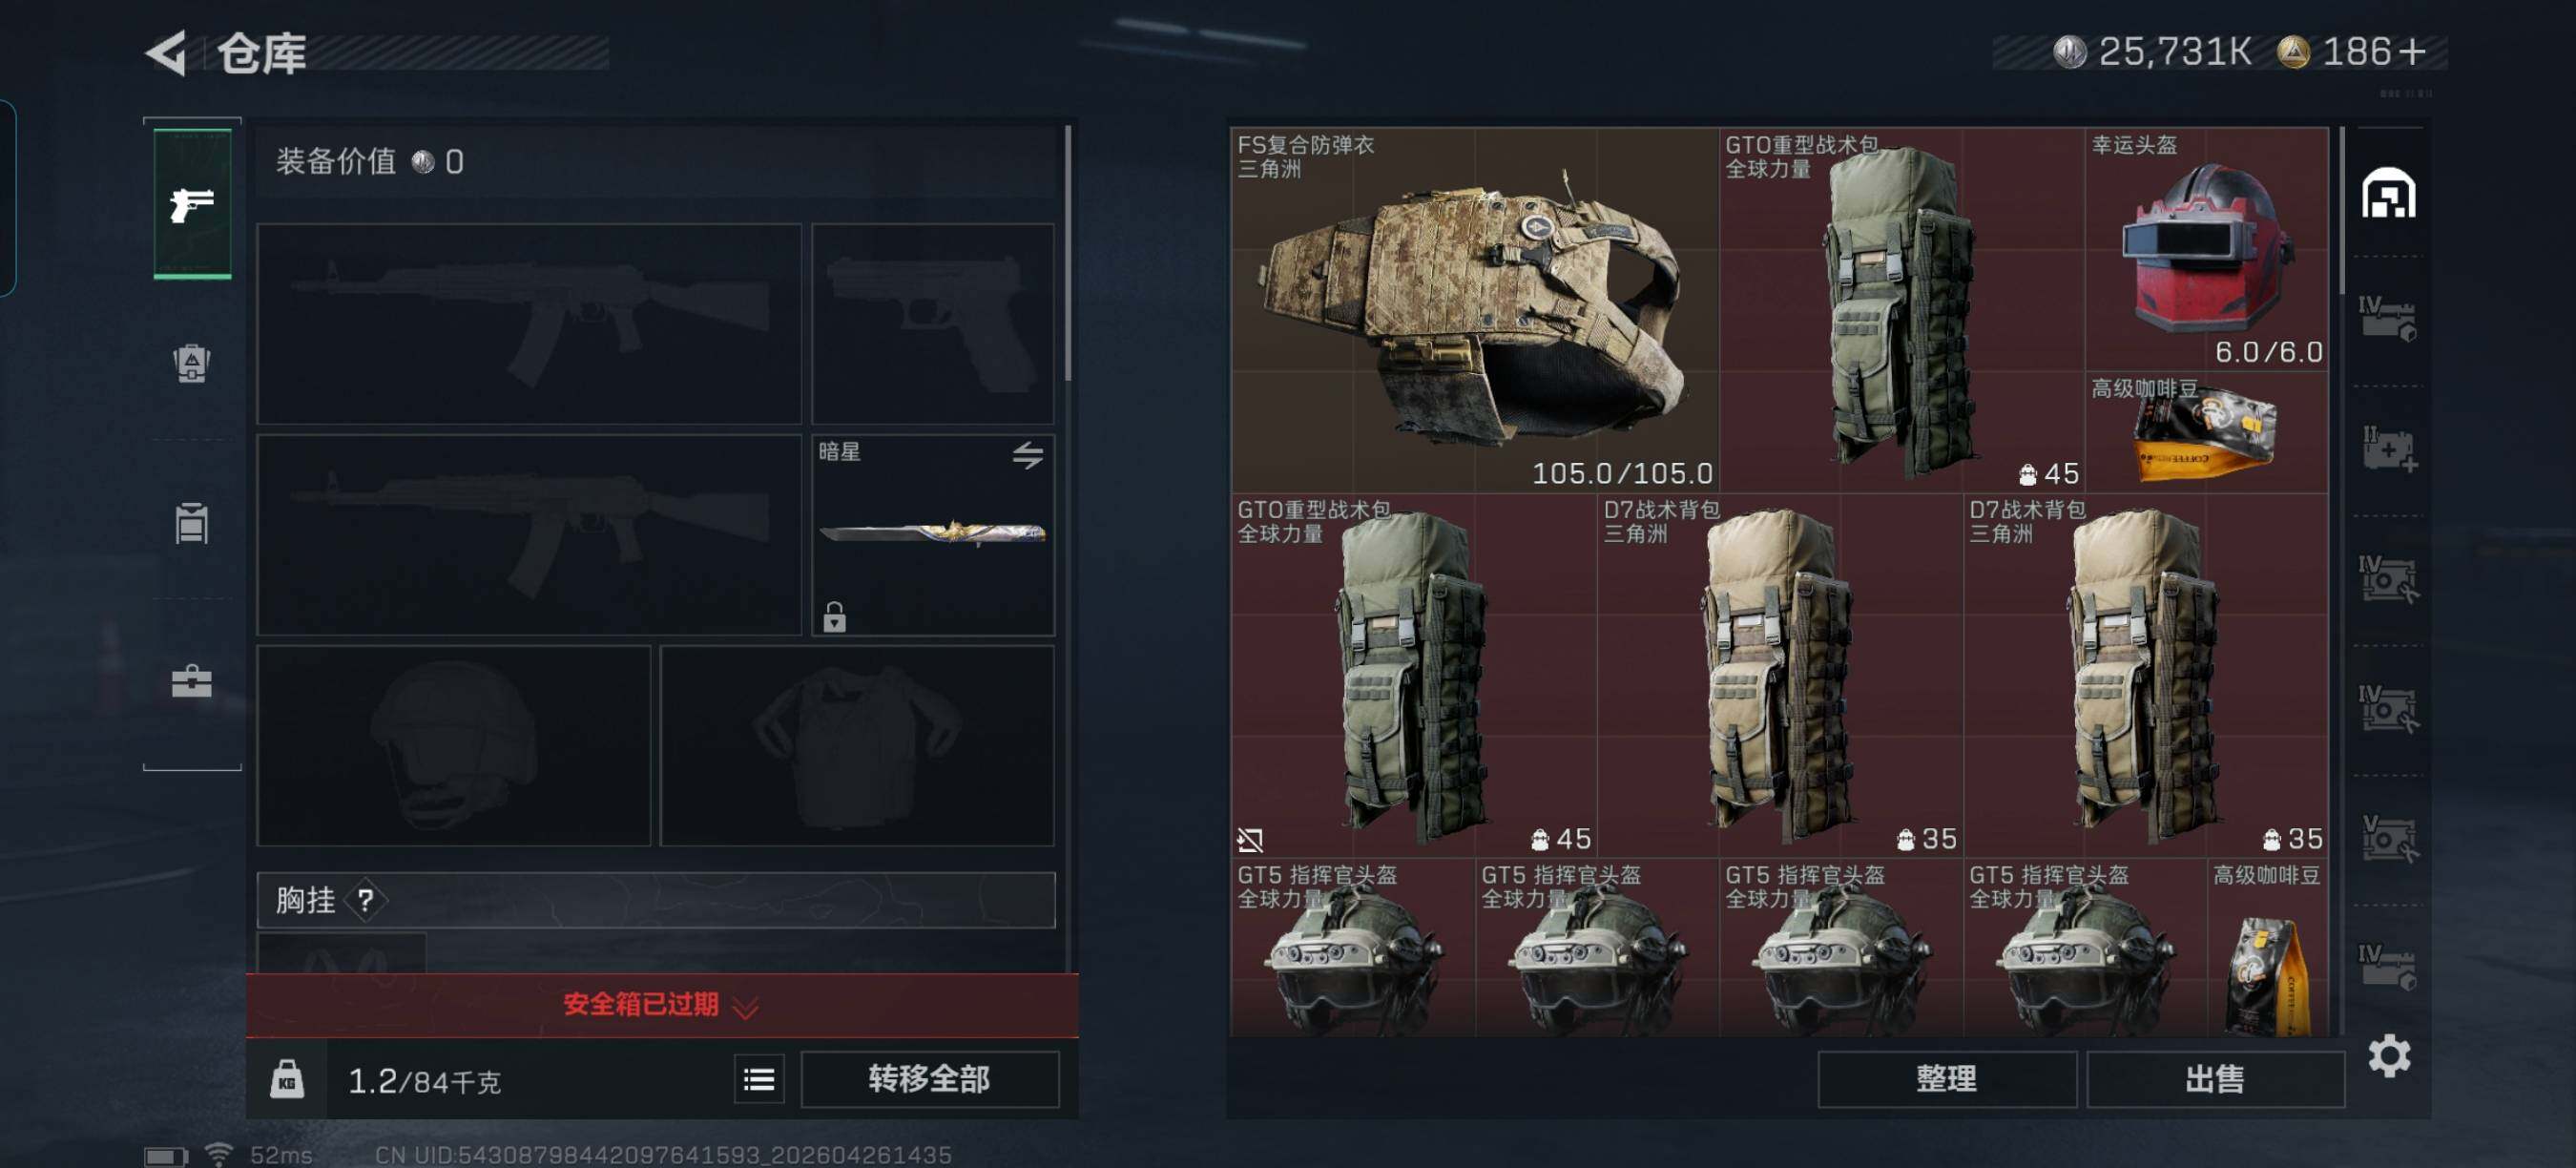The image size is (2576, 1168).
Task: Select the level V tool box in sidebar
Action: [x=2388, y=838]
